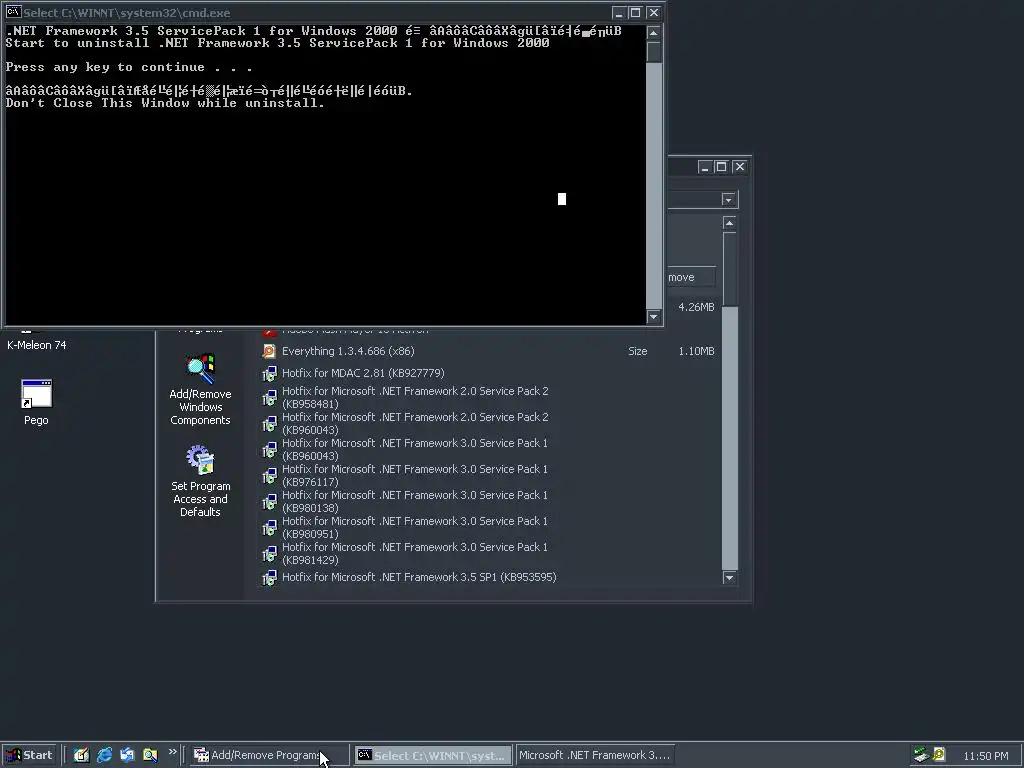
Task: Close the Add/Remove Programs window
Action: 740,167
